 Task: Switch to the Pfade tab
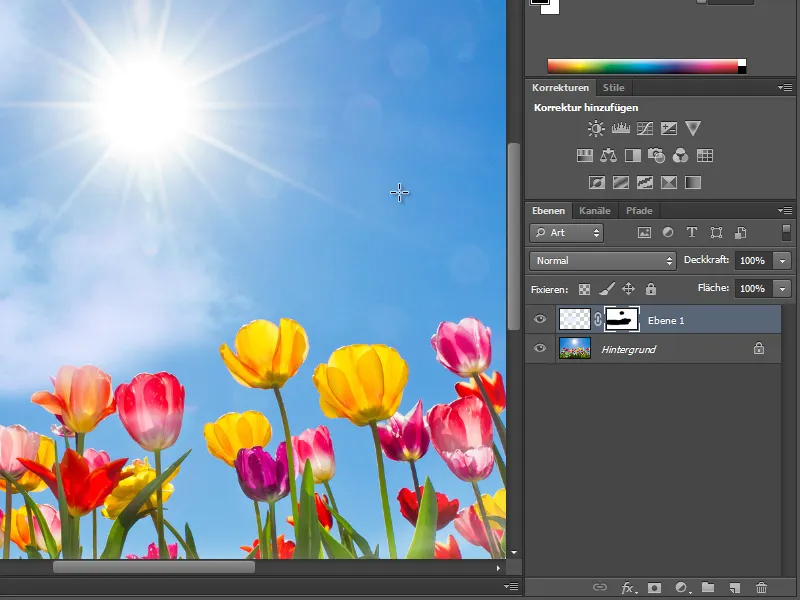(639, 210)
